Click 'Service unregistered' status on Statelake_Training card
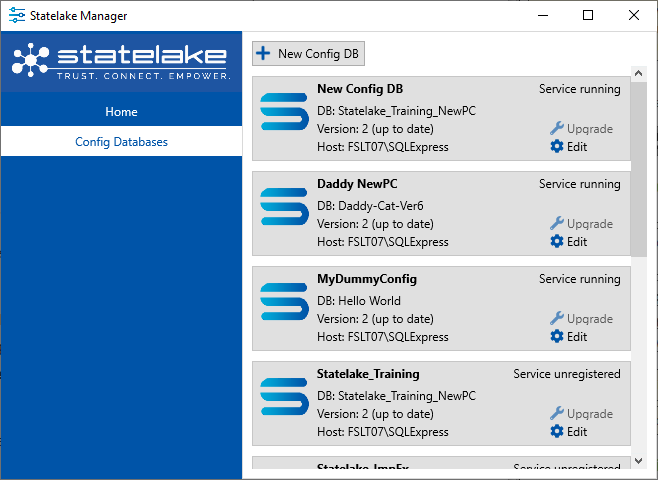Image resolution: width=658 pixels, height=480 pixels. [567, 374]
